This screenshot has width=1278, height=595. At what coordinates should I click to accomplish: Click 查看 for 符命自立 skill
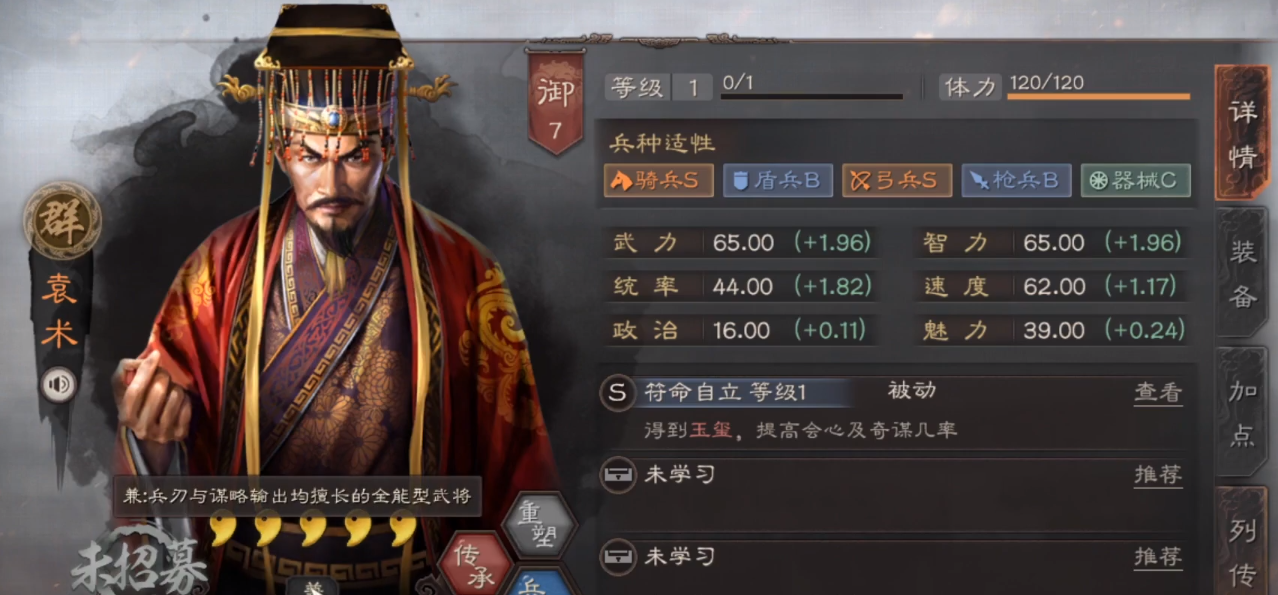(x=1158, y=393)
